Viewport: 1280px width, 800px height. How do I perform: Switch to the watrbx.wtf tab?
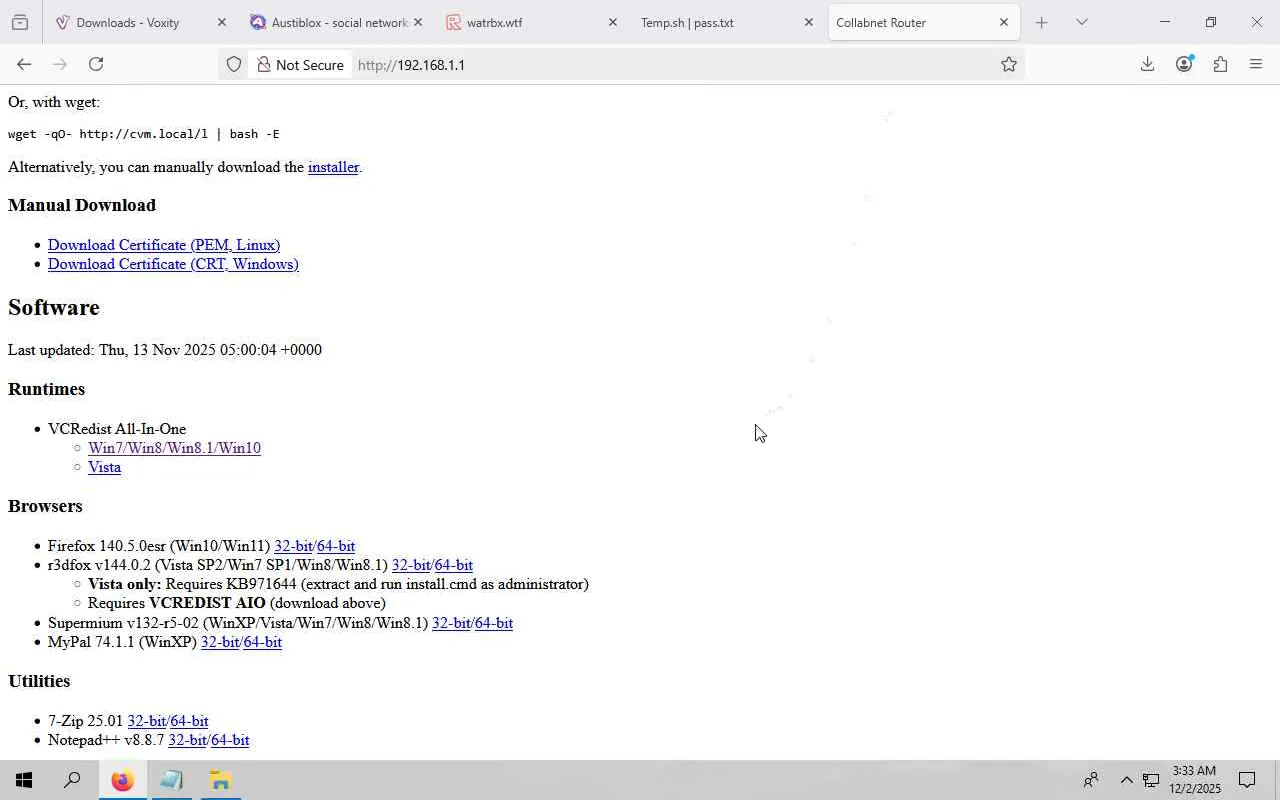[530, 22]
